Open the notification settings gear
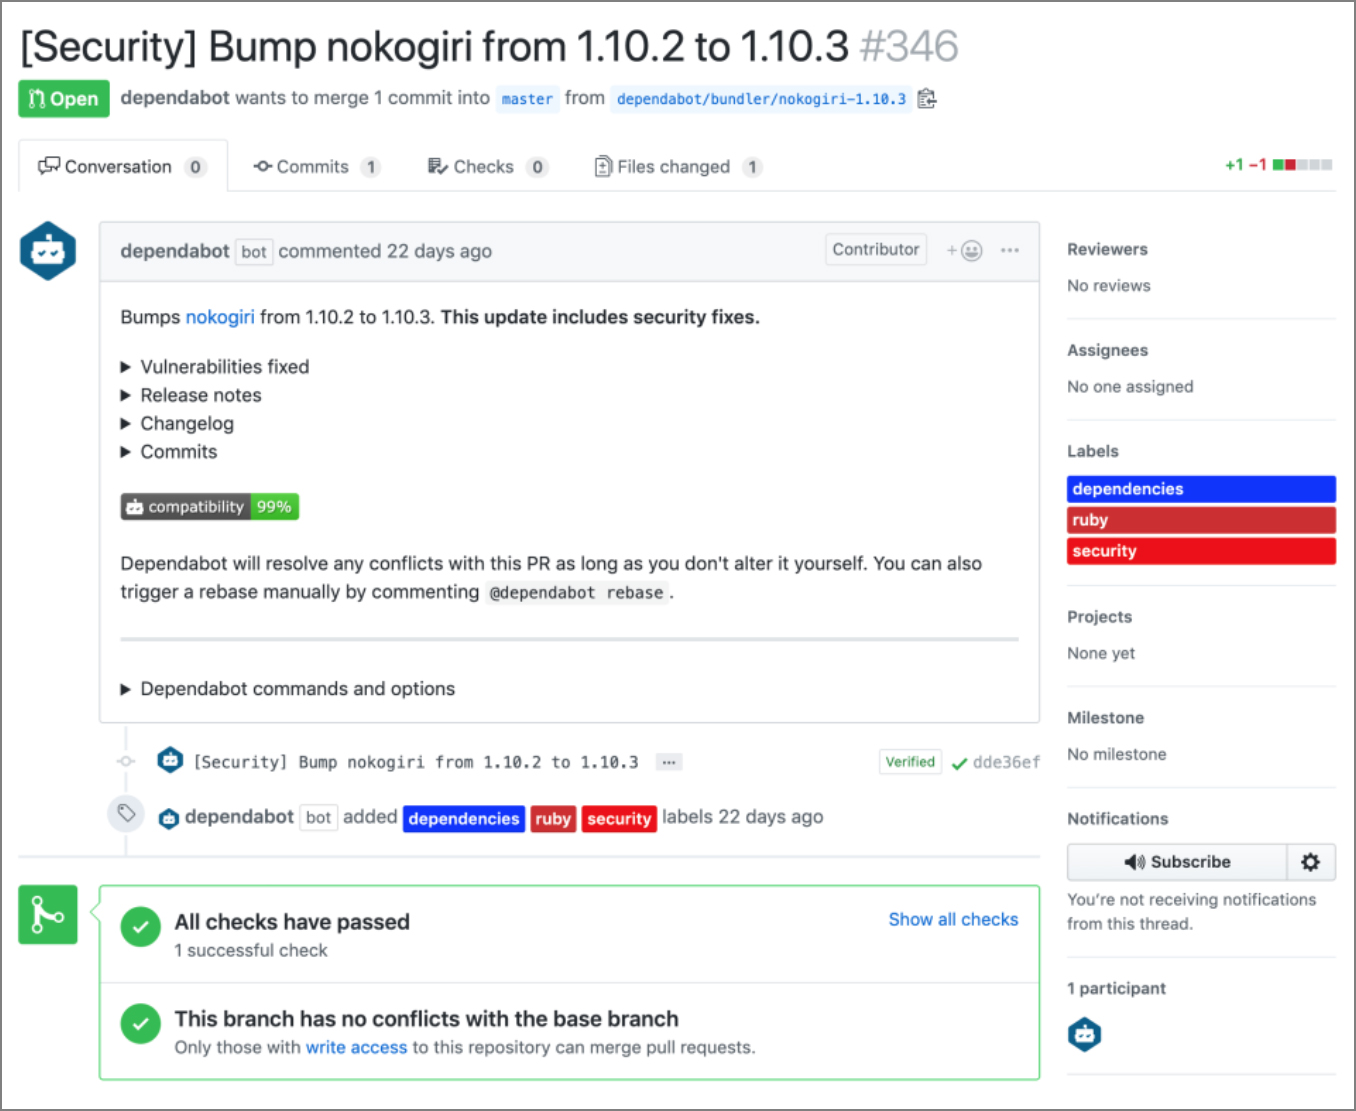 pyautogui.click(x=1310, y=861)
